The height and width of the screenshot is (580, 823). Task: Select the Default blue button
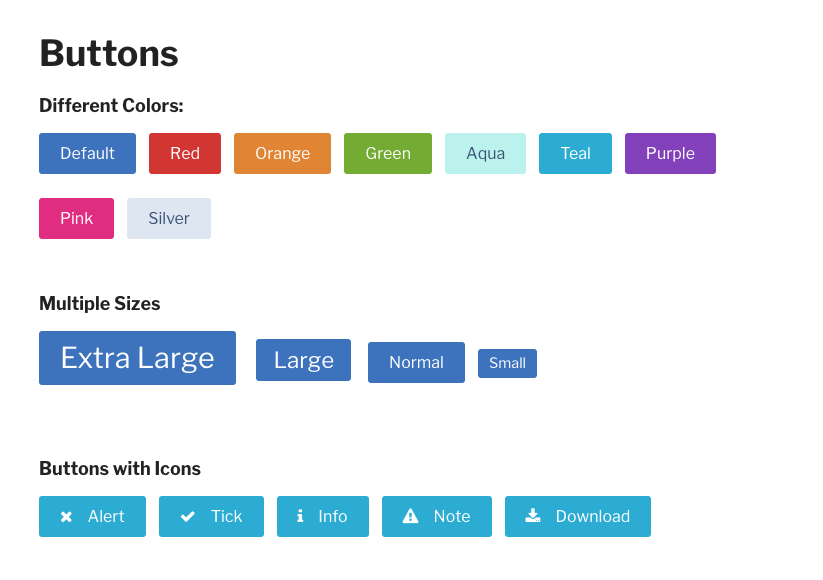click(x=88, y=153)
